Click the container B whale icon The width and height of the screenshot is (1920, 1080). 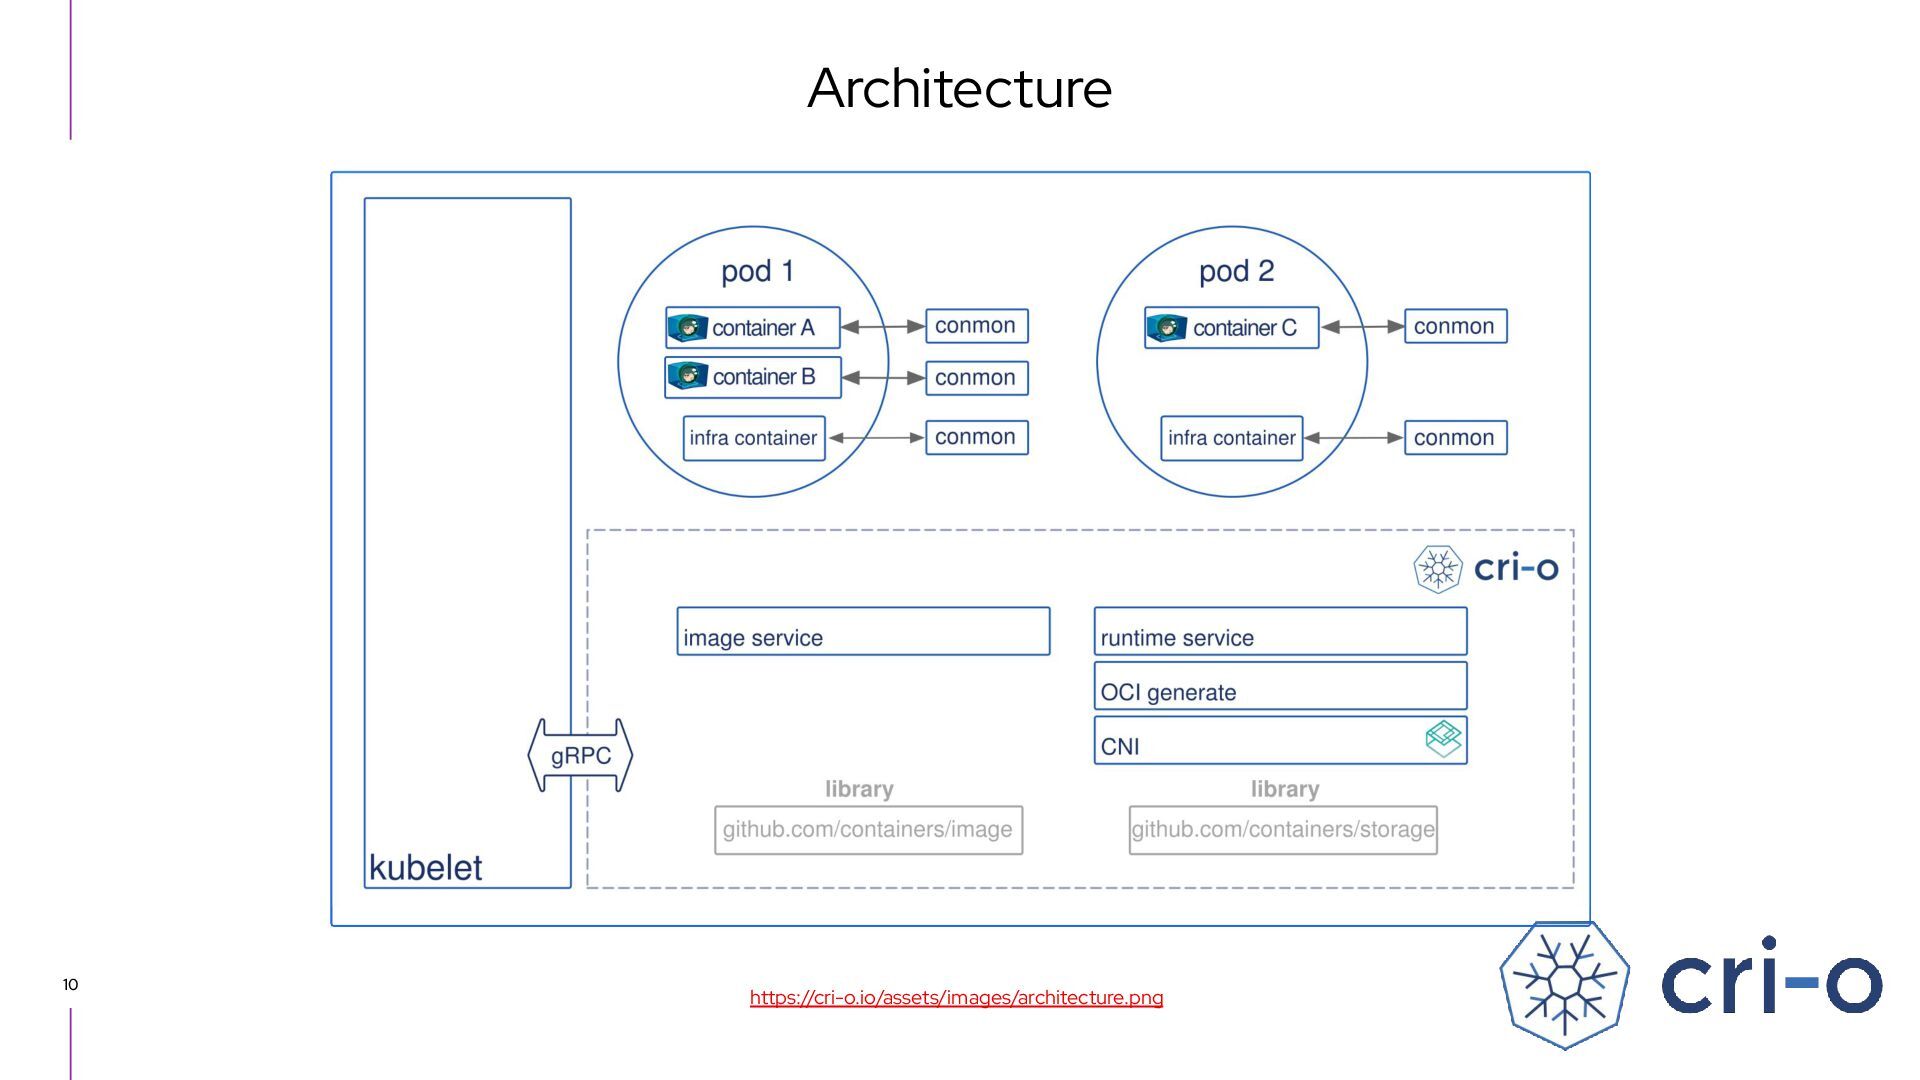[687, 376]
